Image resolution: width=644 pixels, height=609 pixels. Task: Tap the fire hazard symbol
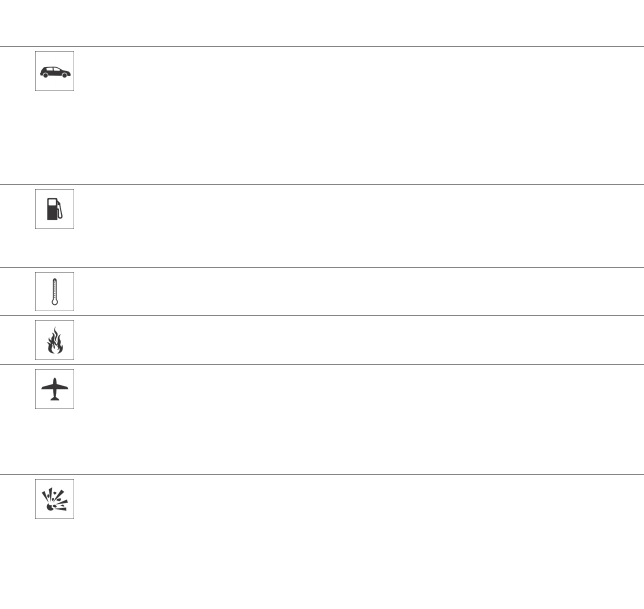tap(54, 340)
